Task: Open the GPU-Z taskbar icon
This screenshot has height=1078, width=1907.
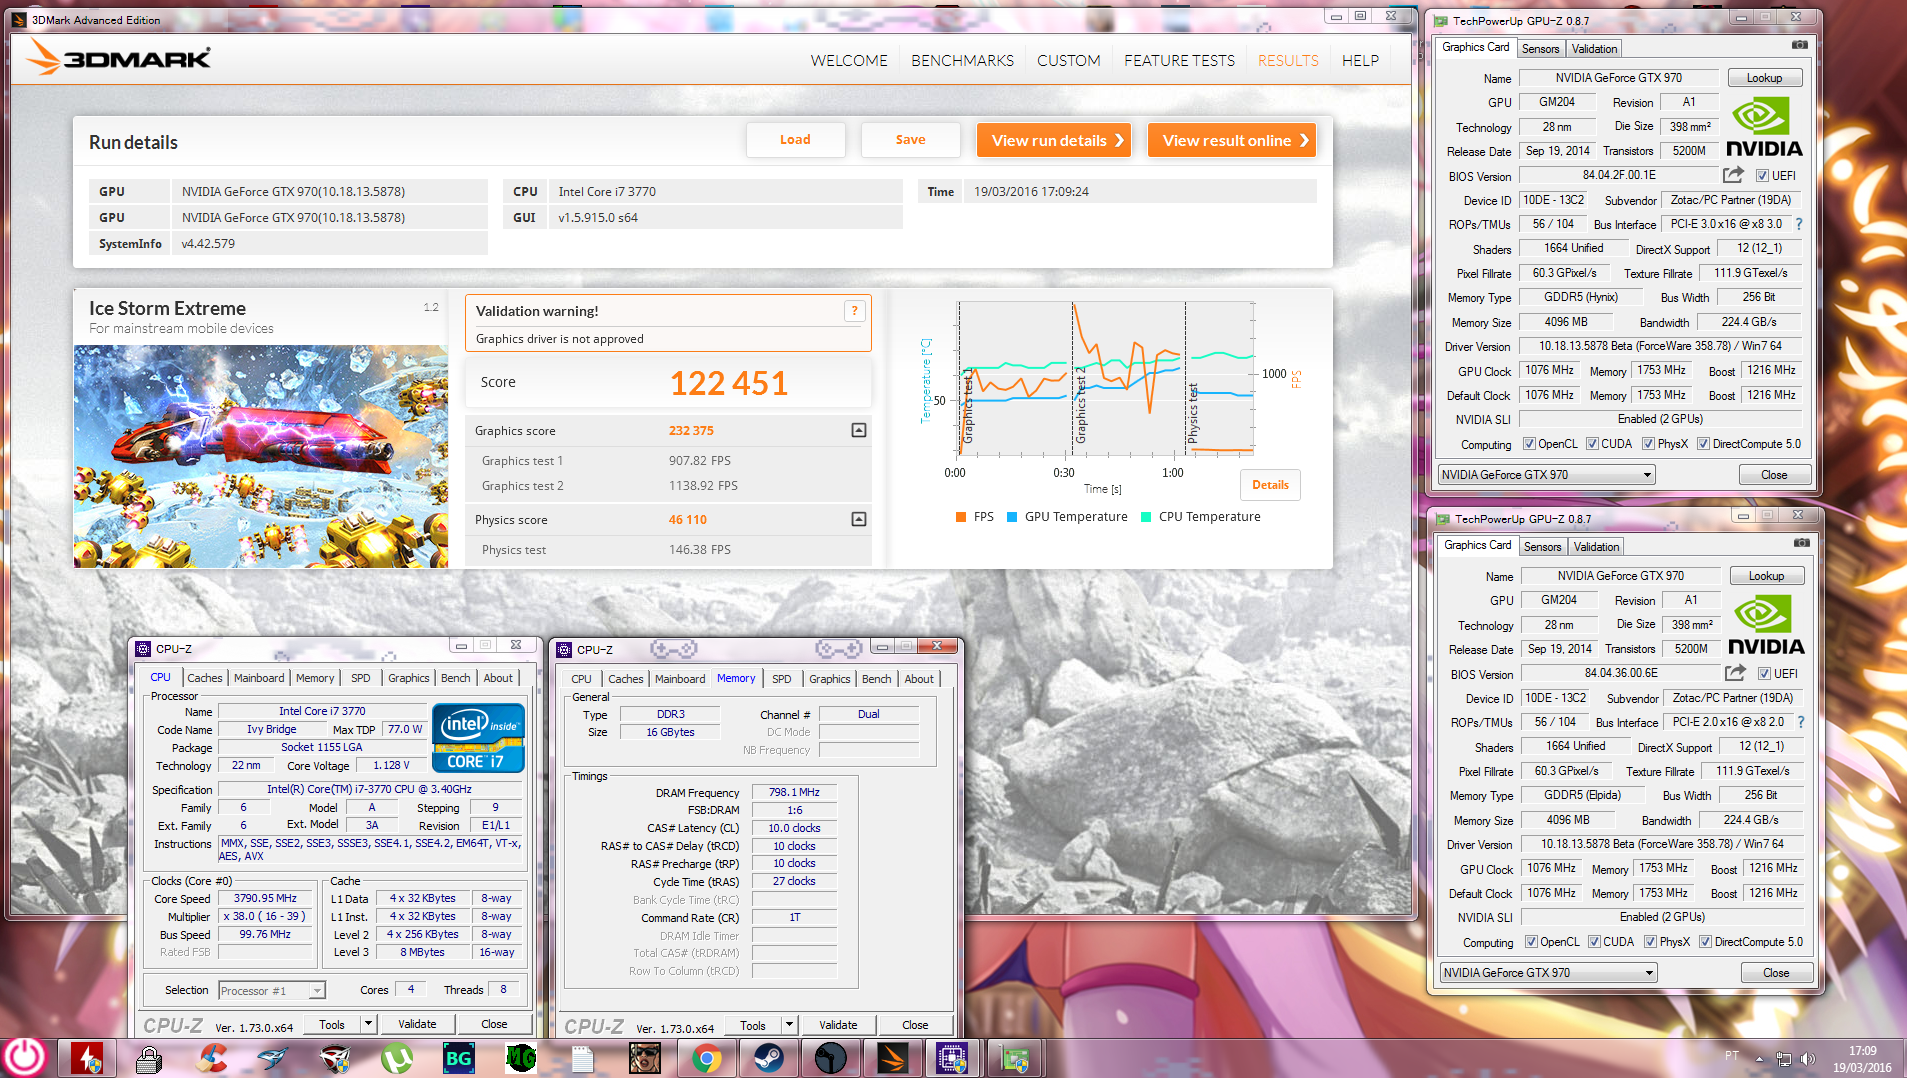Action: pos(1015,1057)
